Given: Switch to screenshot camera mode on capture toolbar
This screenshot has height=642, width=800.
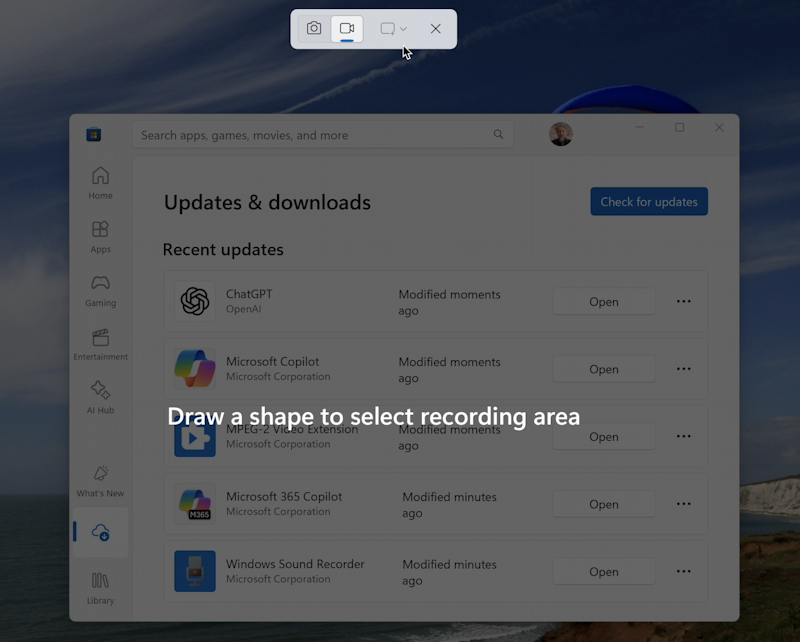Looking at the screenshot, I should pos(313,29).
